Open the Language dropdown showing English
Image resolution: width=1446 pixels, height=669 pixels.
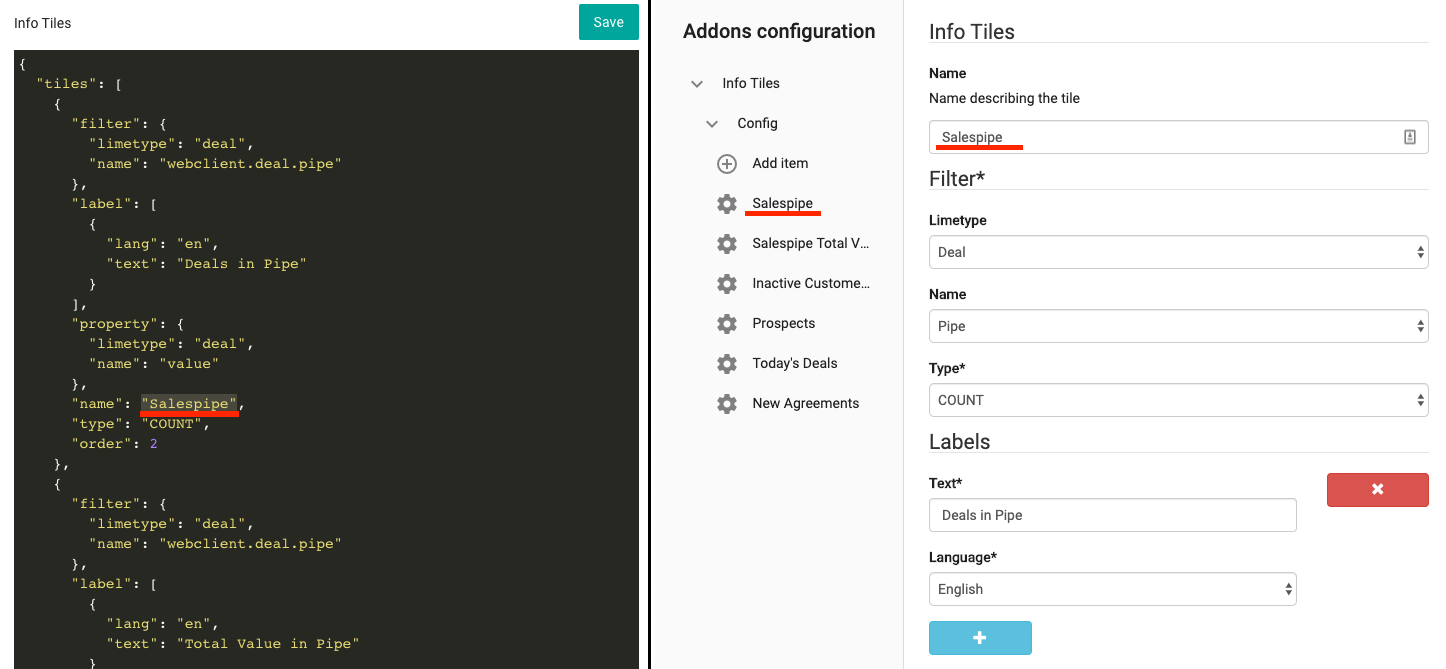point(1112,589)
